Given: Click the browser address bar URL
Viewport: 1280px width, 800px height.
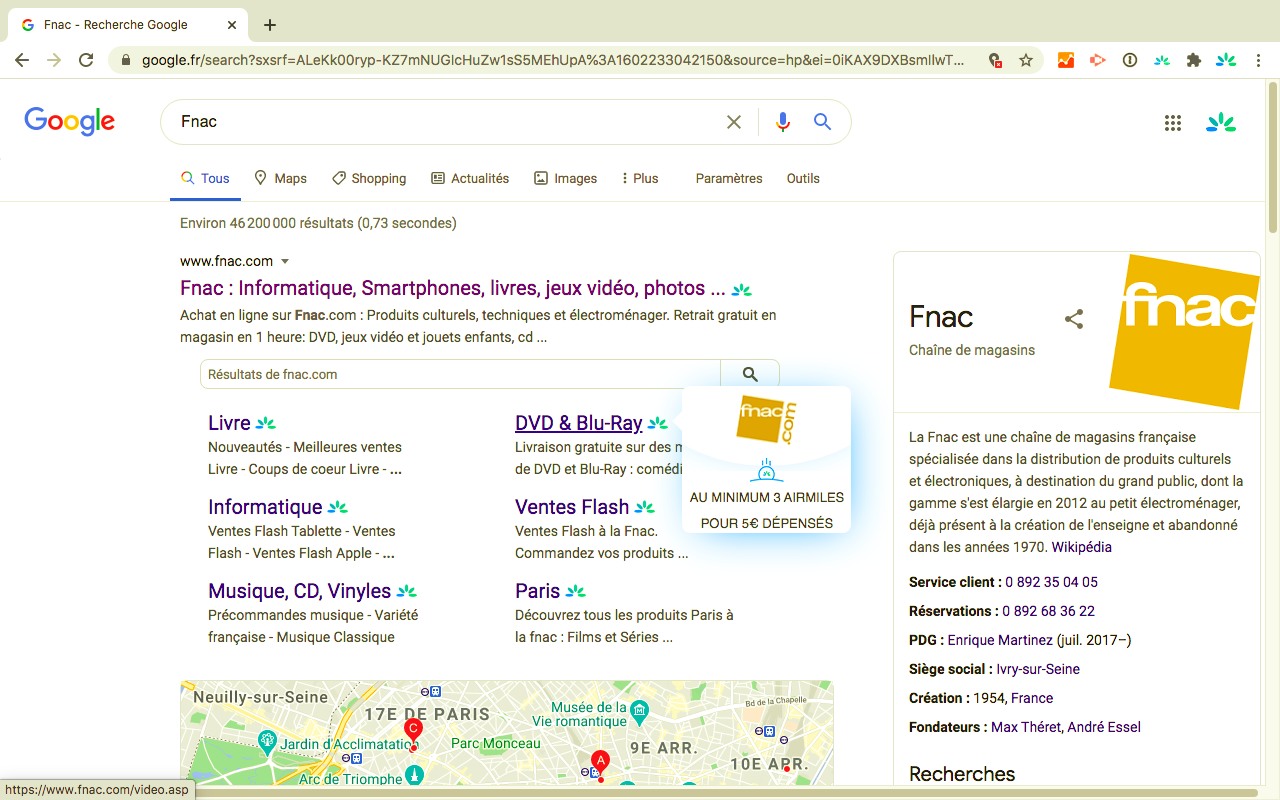Looking at the screenshot, I should click(x=553, y=60).
